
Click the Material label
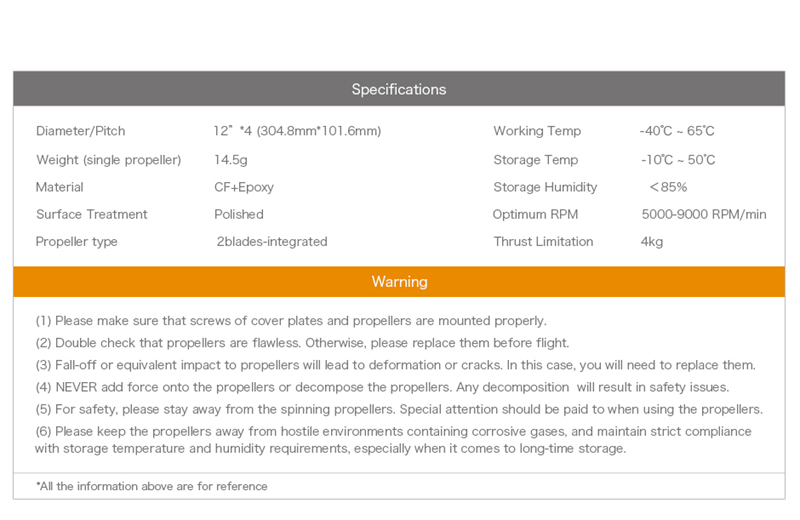point(60,187)
